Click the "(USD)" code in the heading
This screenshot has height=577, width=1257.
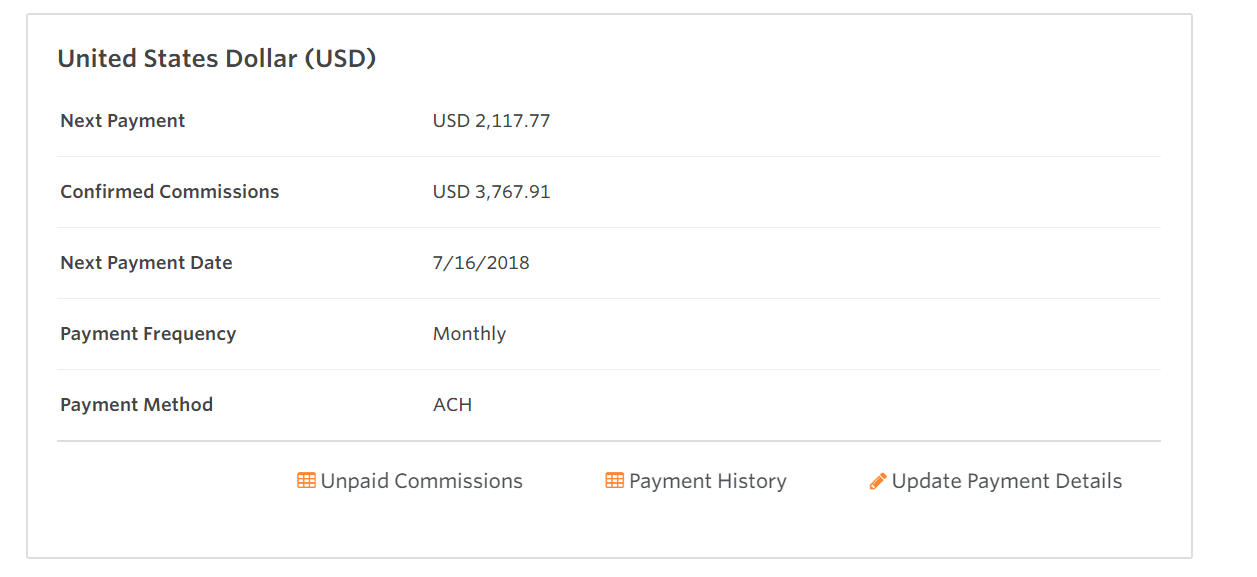click(x=340, y=59)
